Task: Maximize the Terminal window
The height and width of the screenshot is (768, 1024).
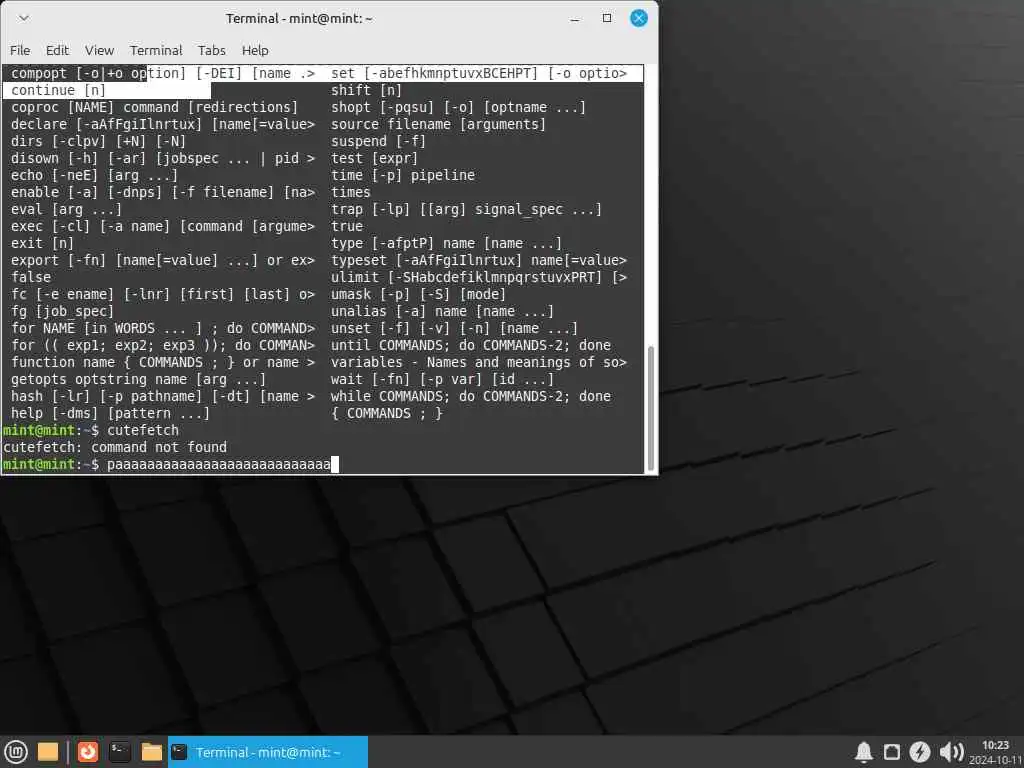Action: (x=607, y=18)
